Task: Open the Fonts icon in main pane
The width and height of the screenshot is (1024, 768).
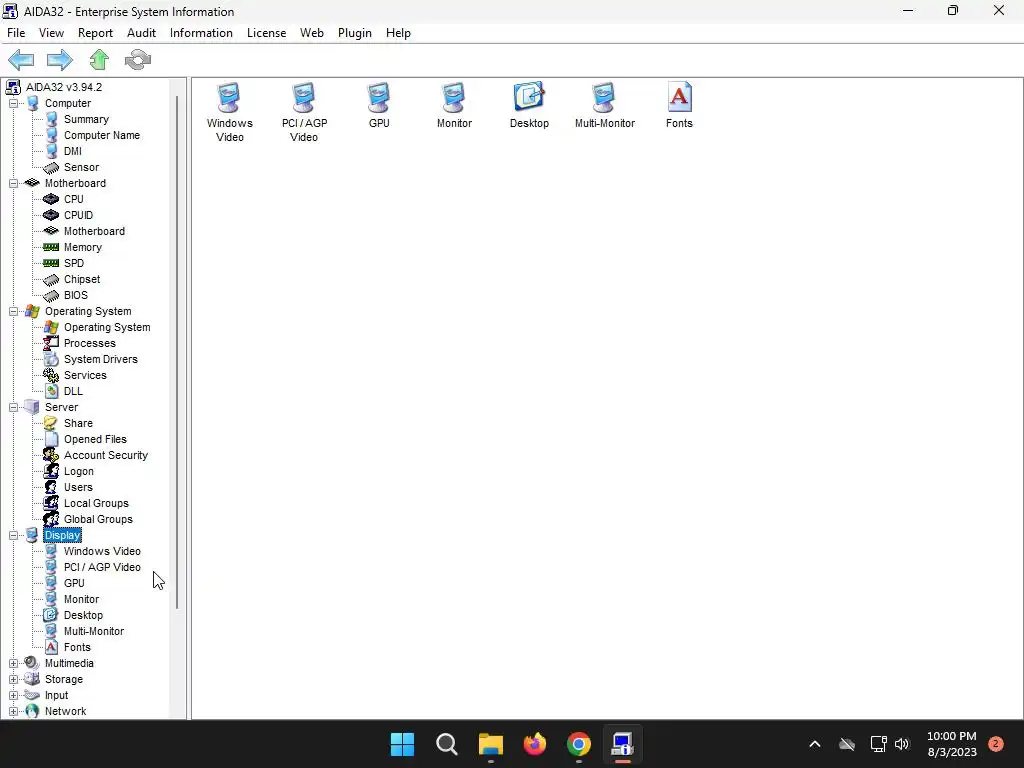Action: click(679, 106)
